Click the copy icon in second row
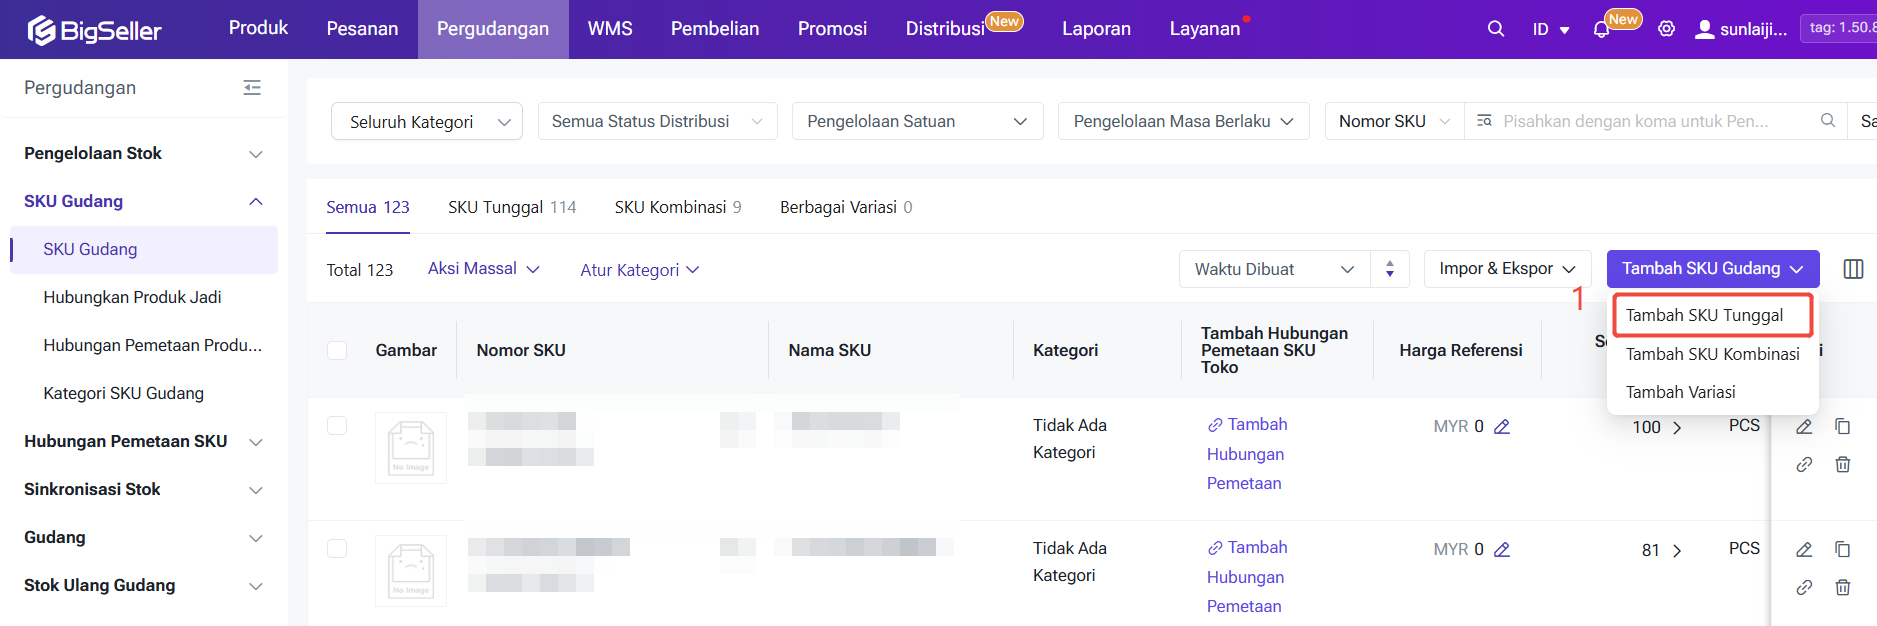Viewport: 1877px width, 626px height. click(x=1842, y=549)
